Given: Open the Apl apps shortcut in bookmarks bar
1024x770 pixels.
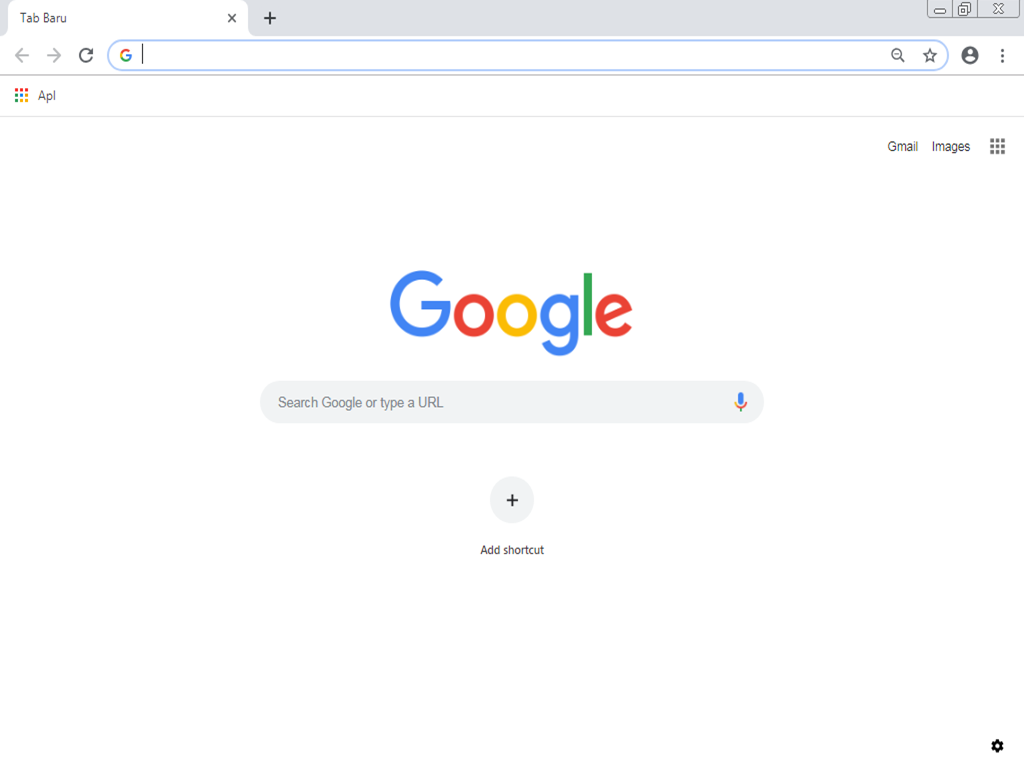Looking at the screenshot, I should [x=35, y=95].
